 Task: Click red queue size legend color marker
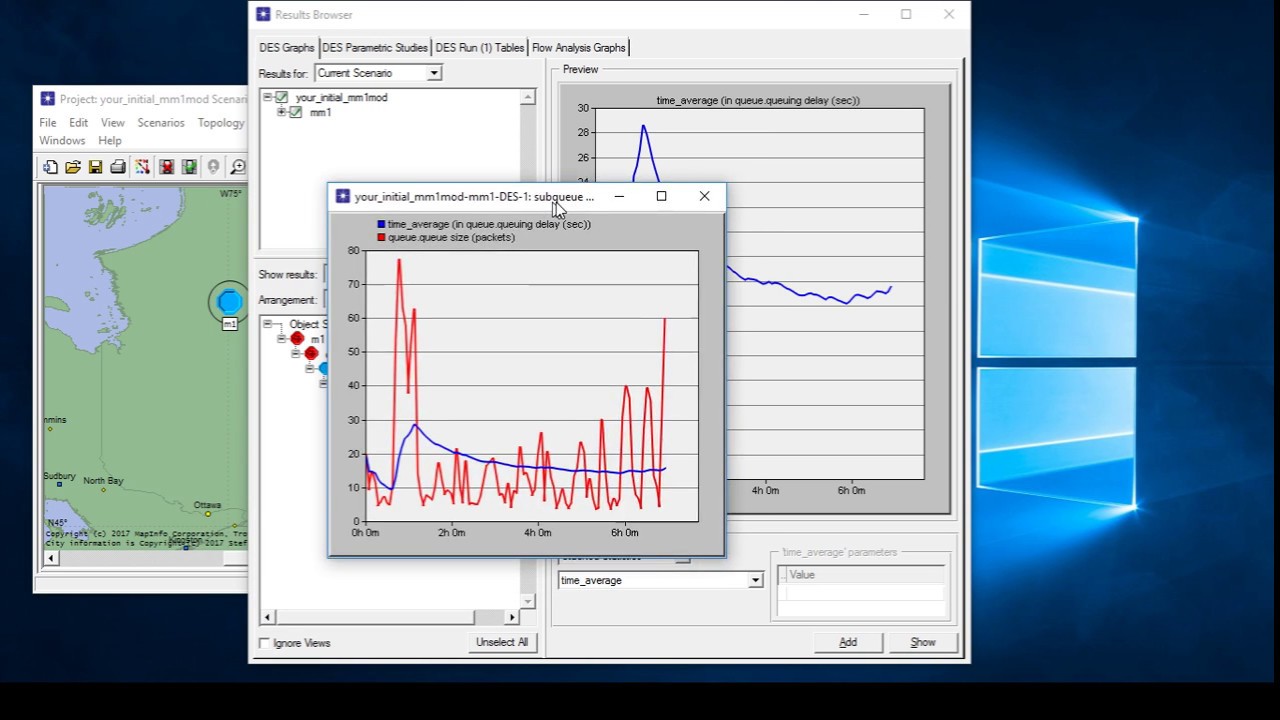point(381,237)
